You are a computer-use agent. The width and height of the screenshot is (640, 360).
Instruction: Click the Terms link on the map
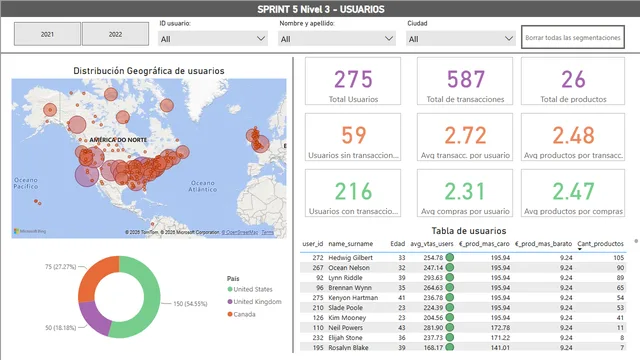267,232
